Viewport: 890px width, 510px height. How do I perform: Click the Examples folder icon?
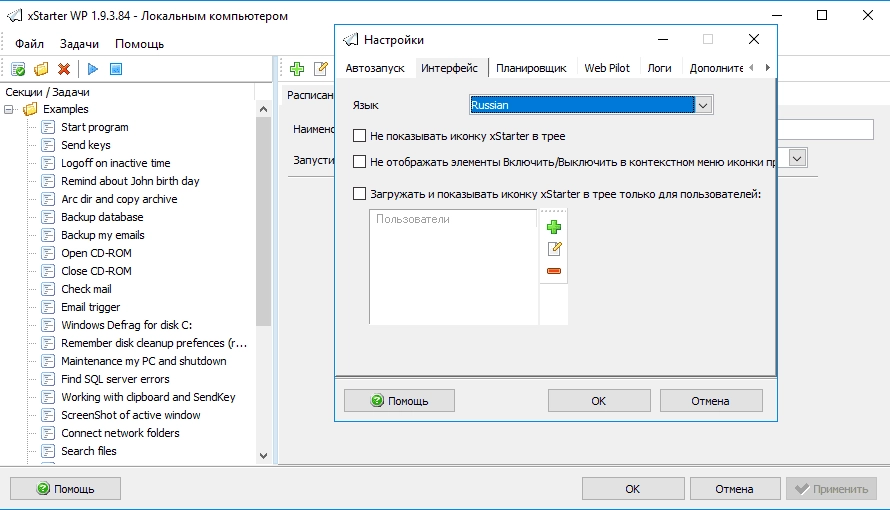coord(30,109)
